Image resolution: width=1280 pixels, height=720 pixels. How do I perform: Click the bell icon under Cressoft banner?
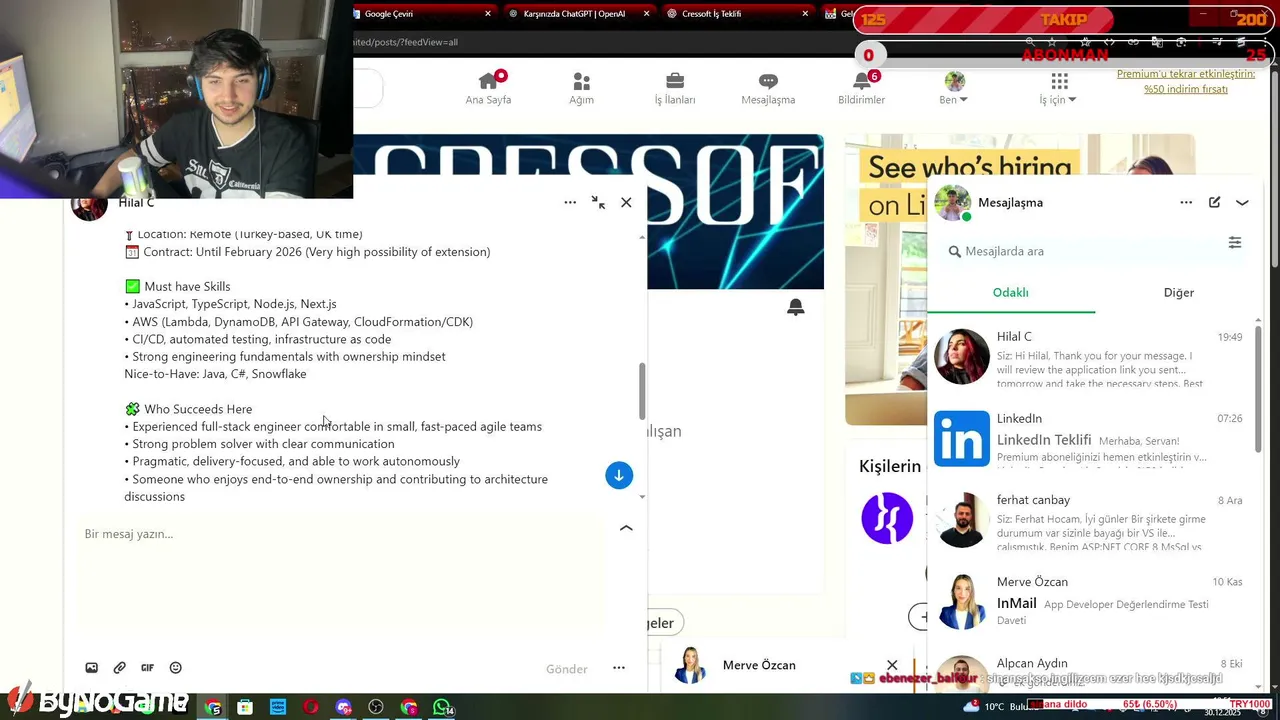[795, 308]
